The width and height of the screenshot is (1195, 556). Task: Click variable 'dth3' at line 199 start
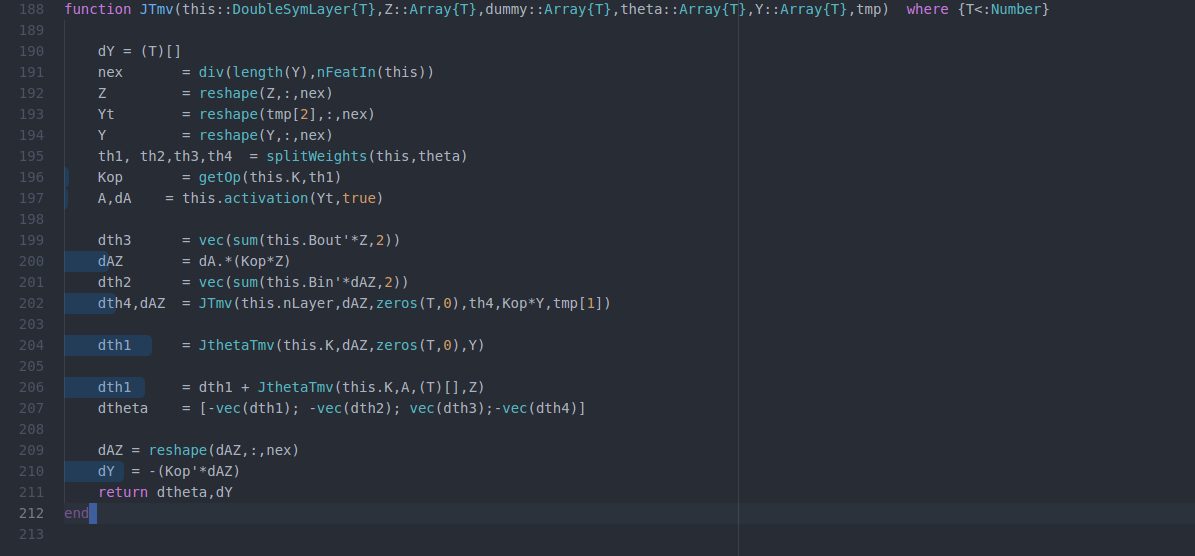[x=114, y=240]
